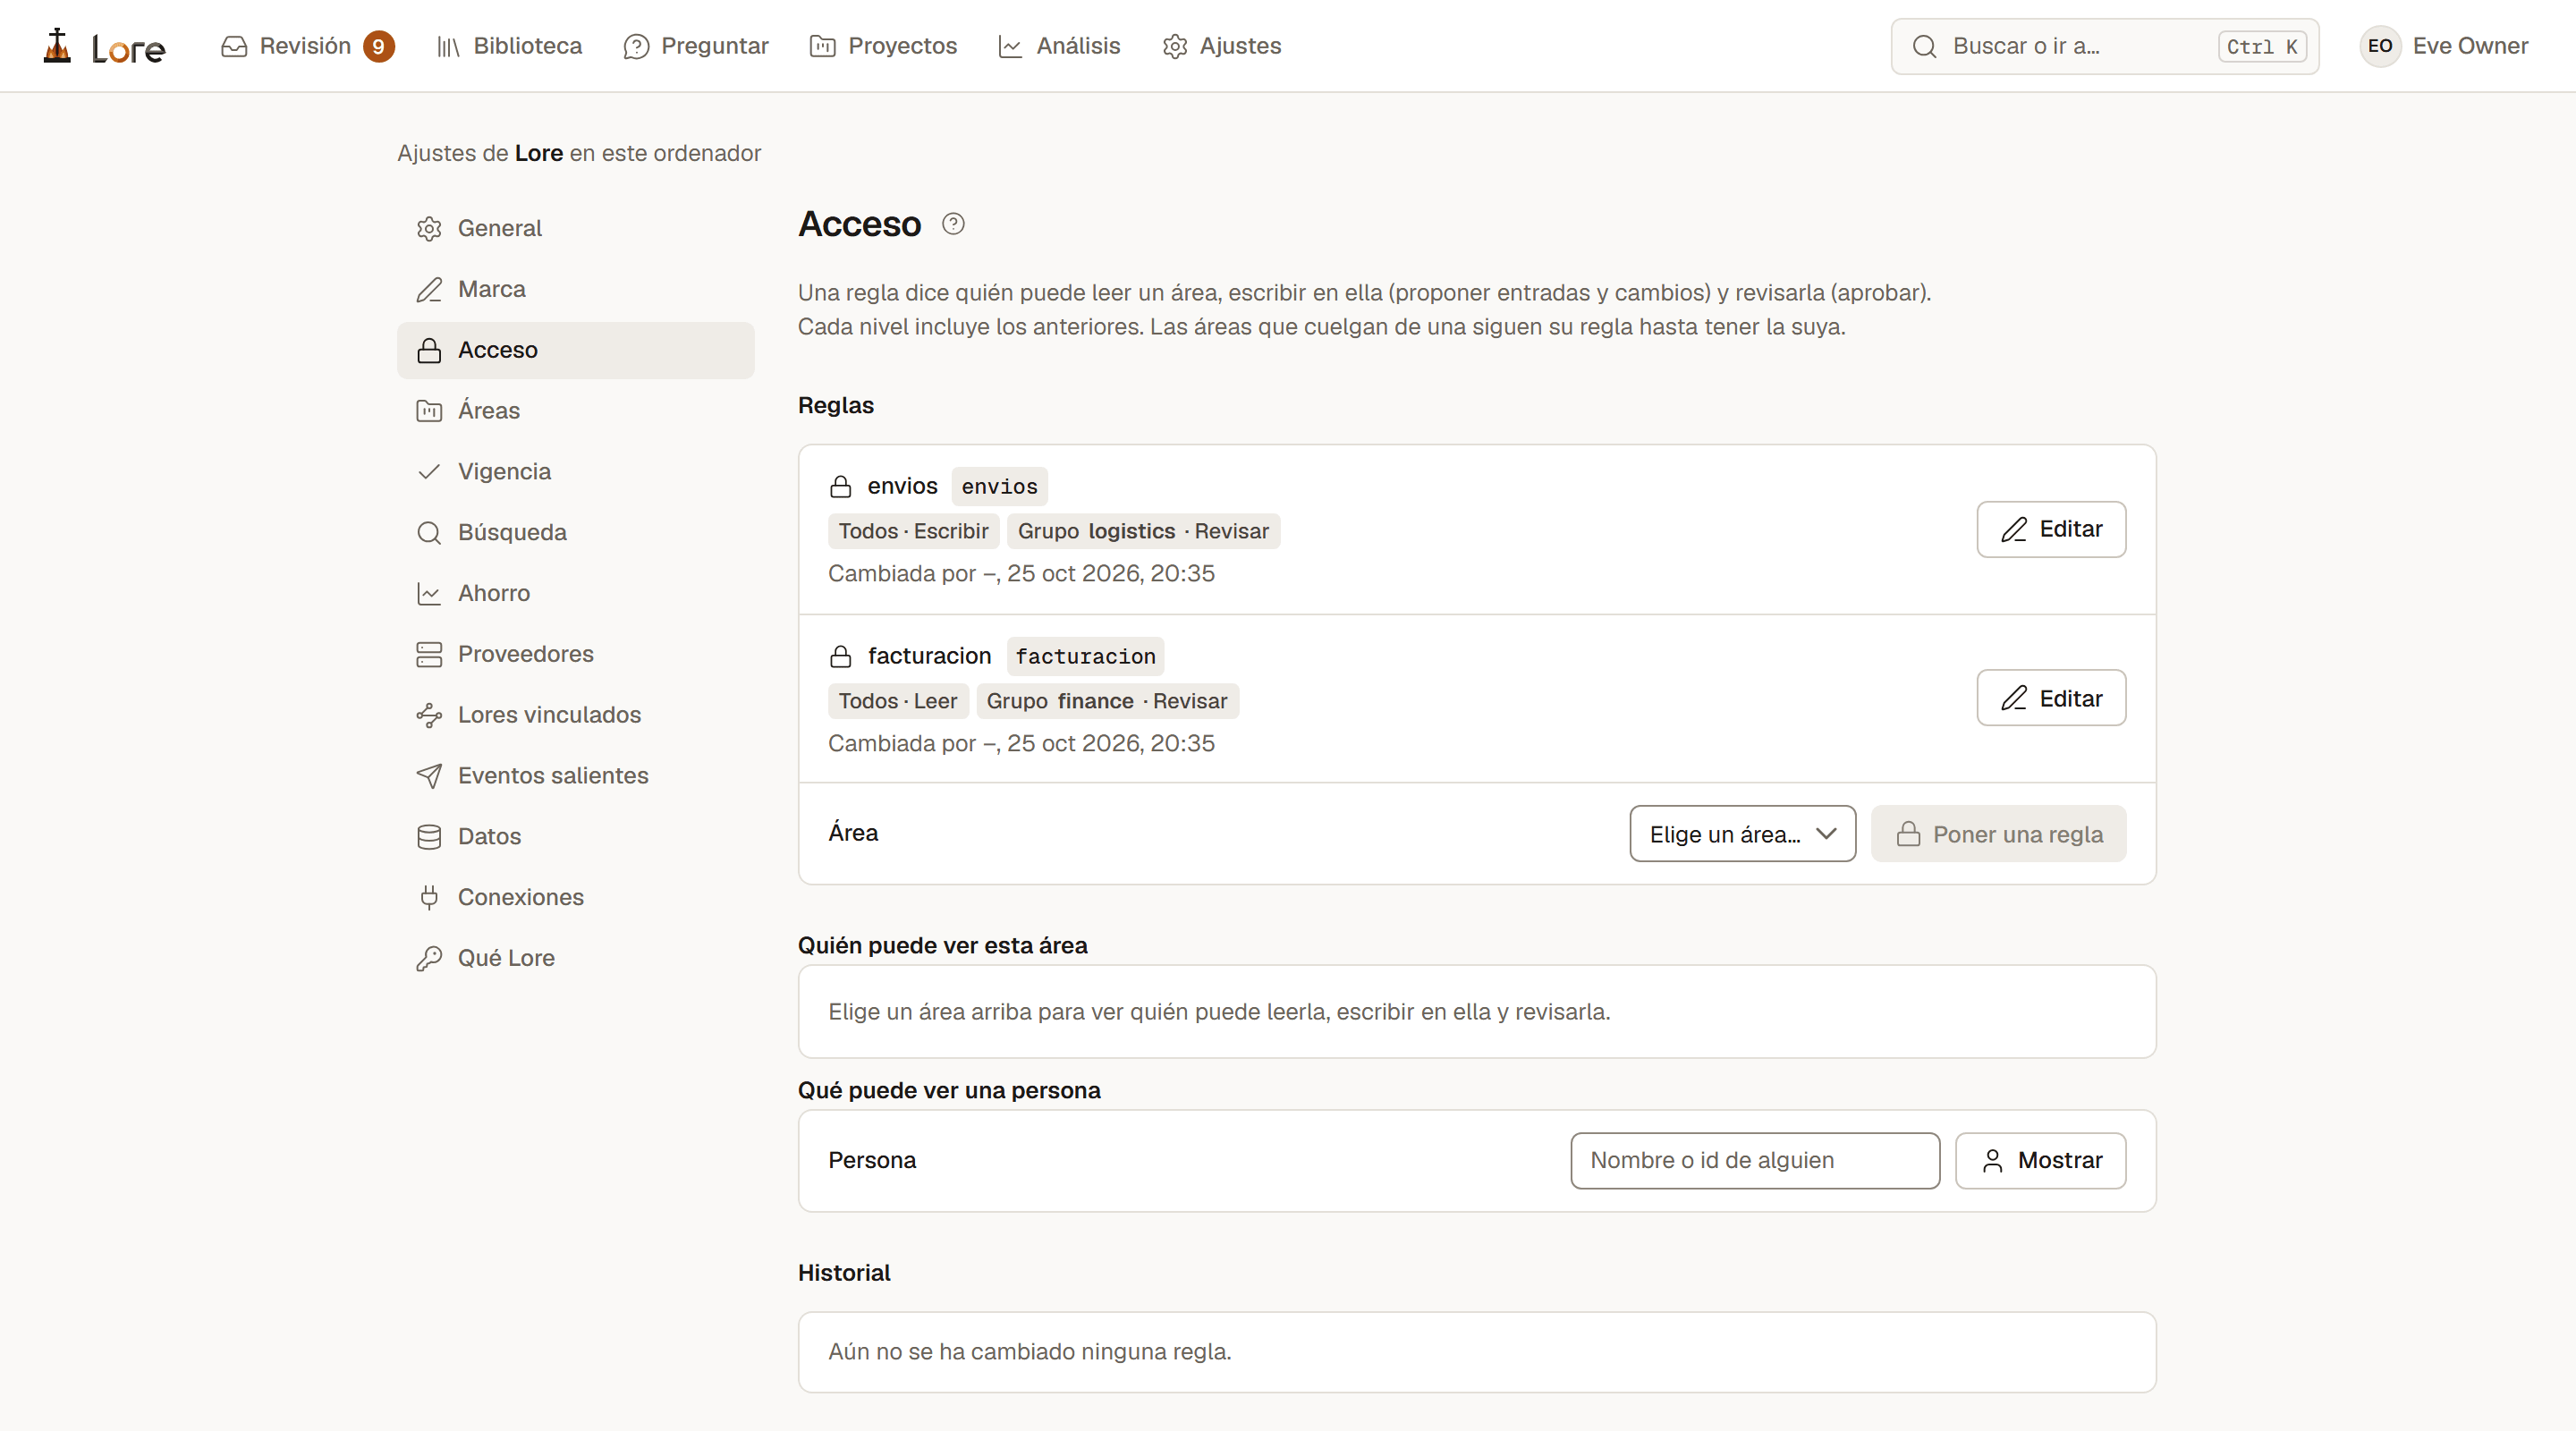Screen dimensions: 2576x1431
Task: Click the Mostrar button
Action: point(2040,1161)
